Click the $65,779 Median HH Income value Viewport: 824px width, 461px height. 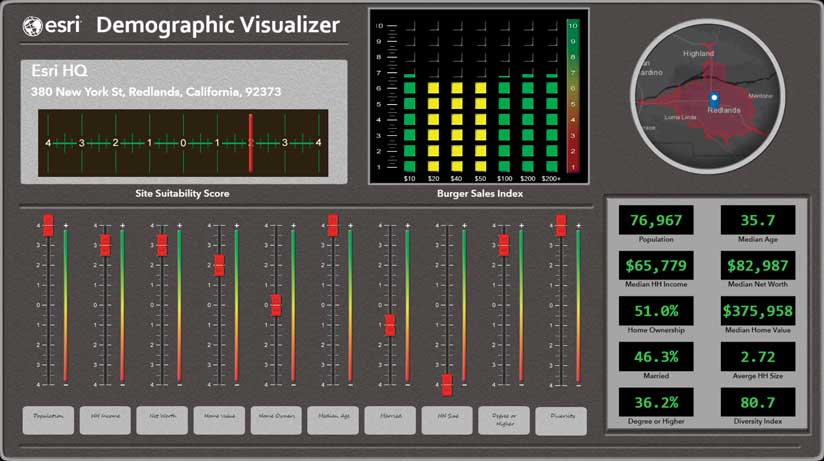[656, 265]
